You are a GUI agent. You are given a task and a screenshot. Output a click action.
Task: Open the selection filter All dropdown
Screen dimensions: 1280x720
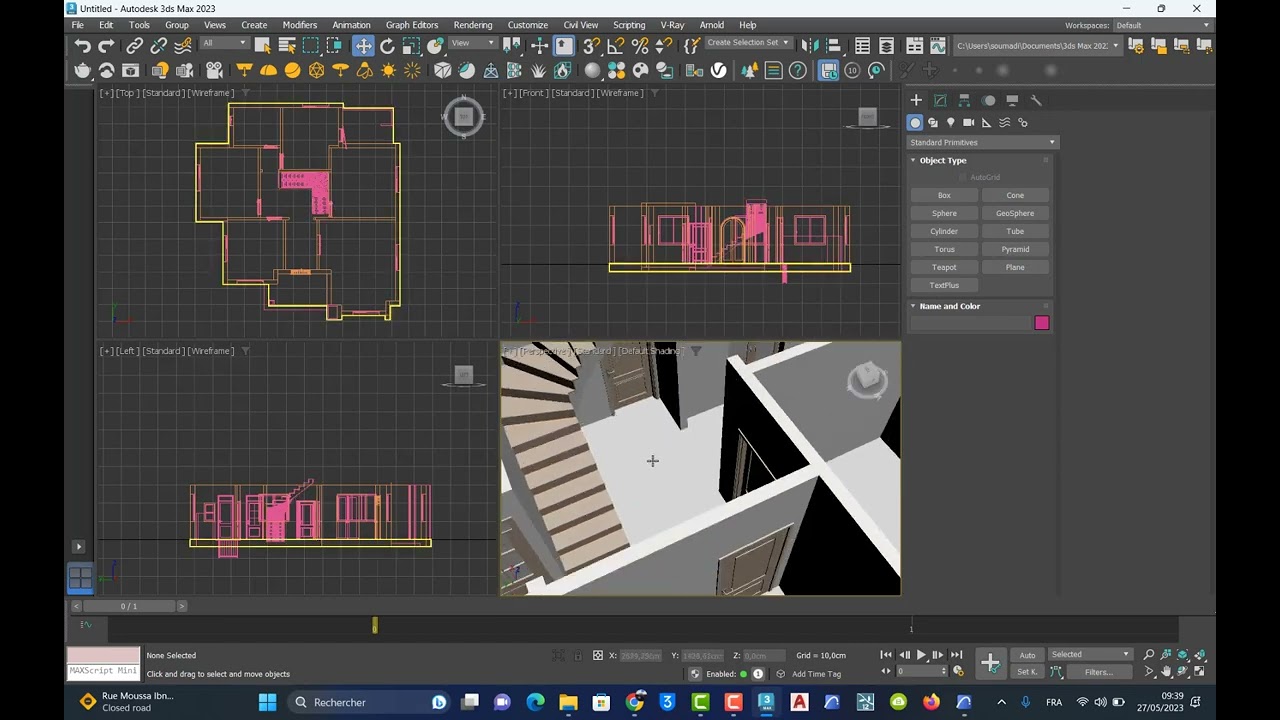tap(224, 43)
